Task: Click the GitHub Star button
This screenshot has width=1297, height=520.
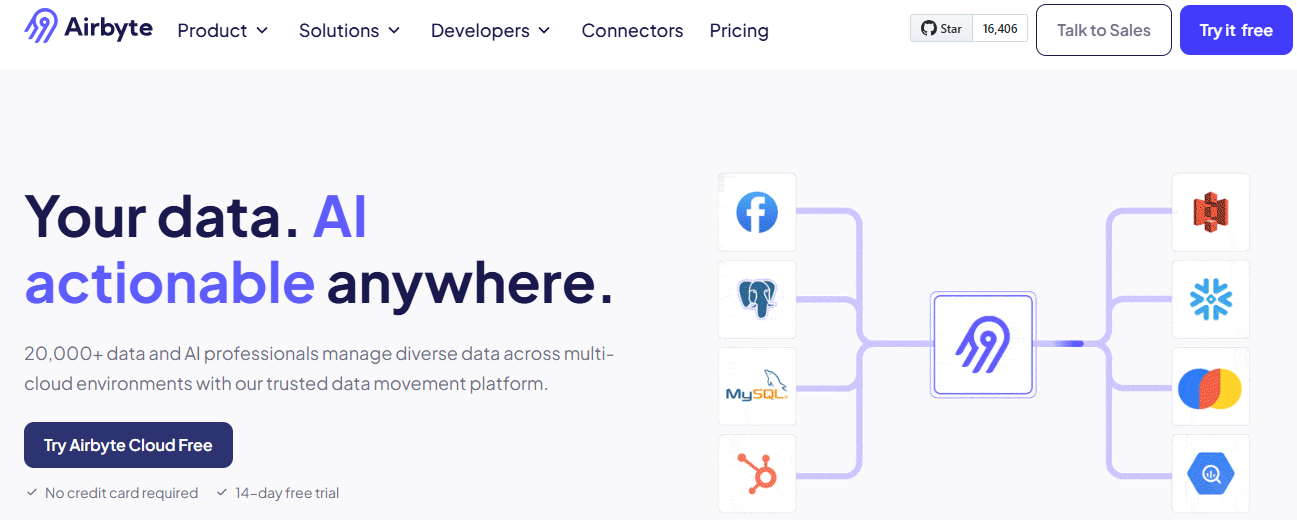Action: point(941,29)
